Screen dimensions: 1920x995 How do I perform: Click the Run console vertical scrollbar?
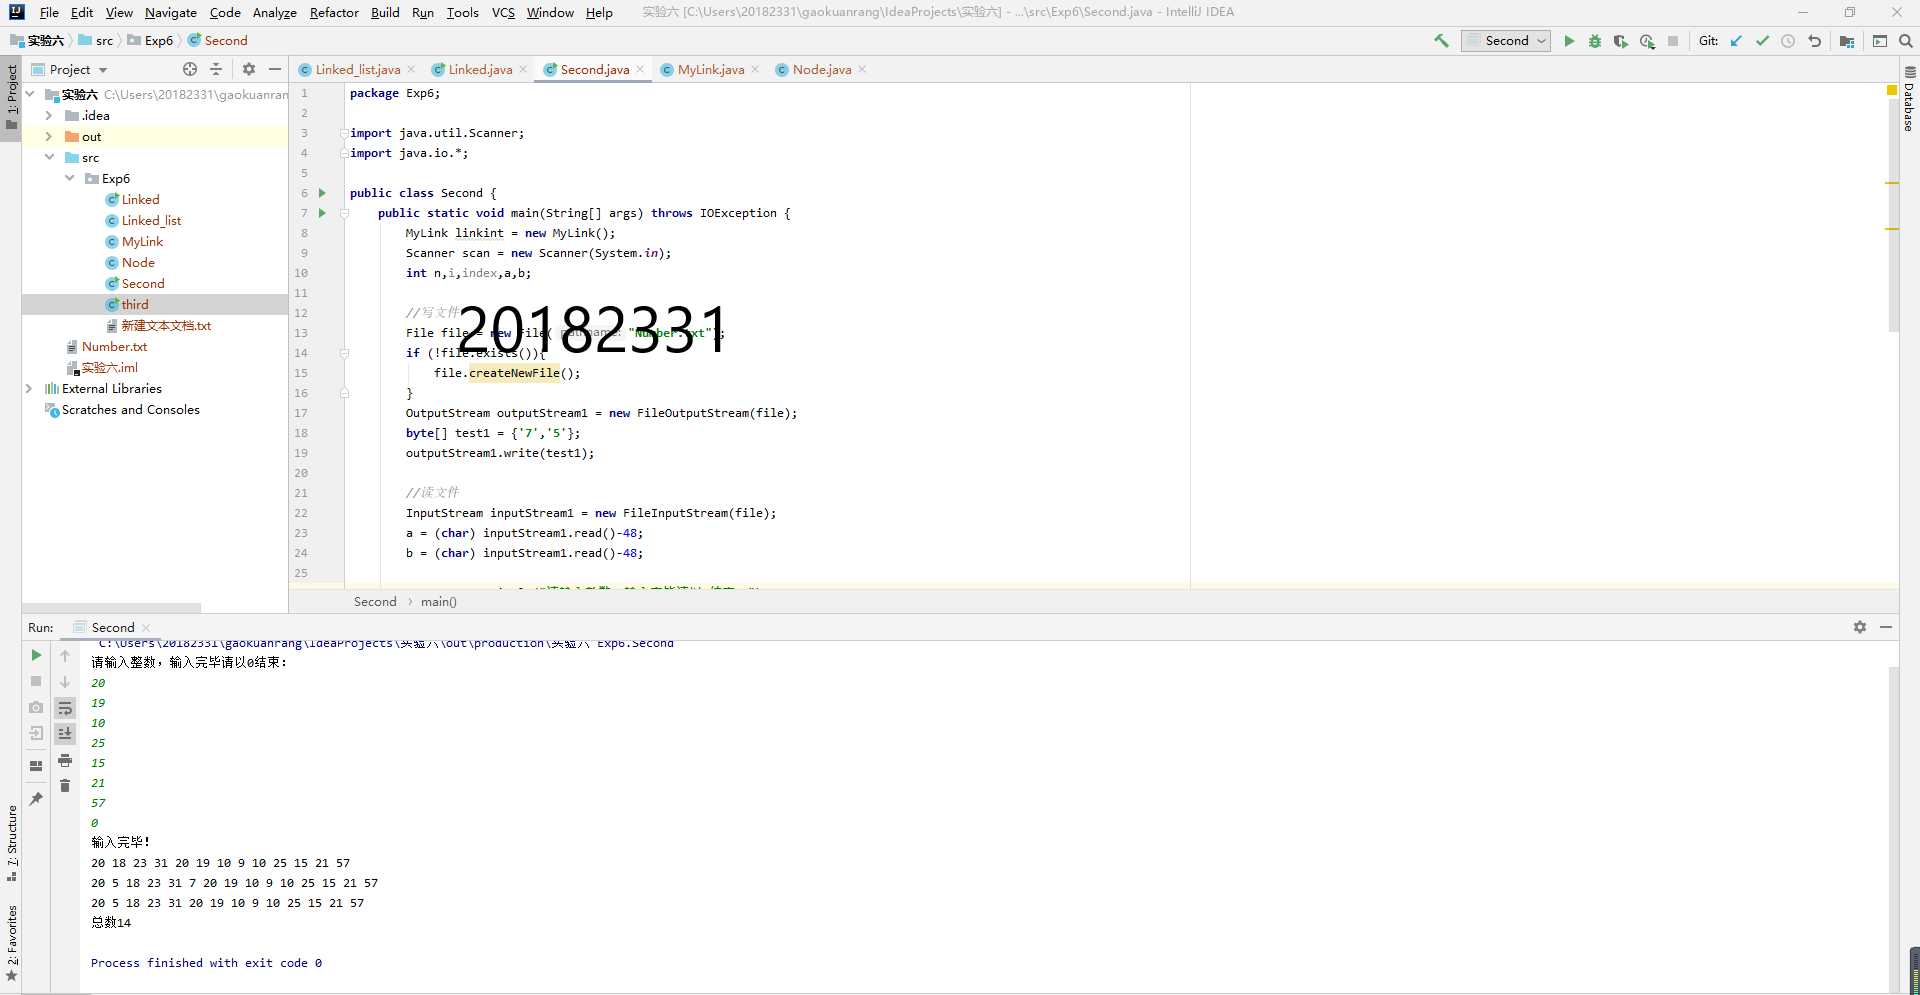[1893, 820]
